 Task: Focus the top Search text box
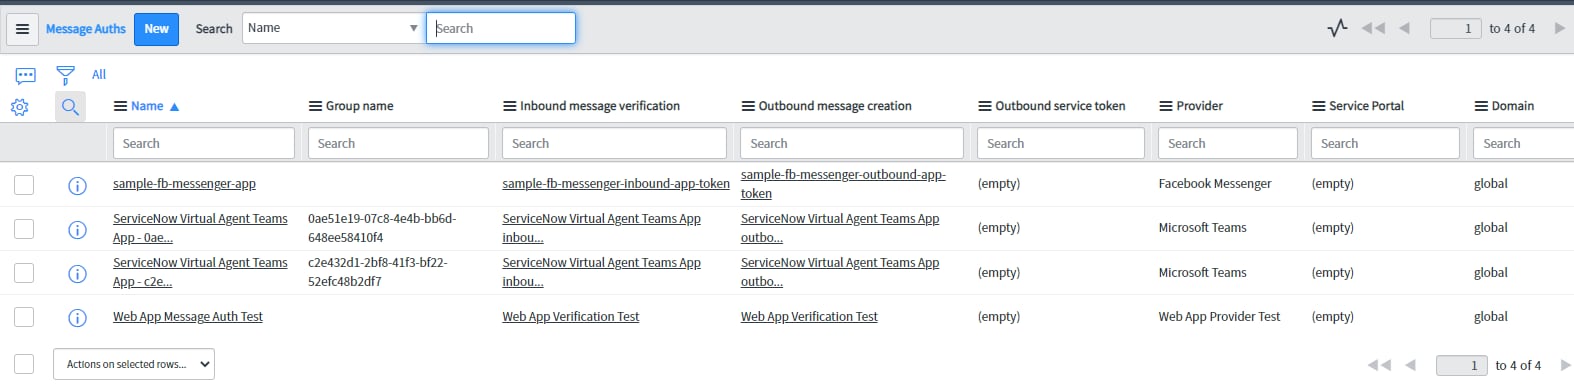point(501,28)
